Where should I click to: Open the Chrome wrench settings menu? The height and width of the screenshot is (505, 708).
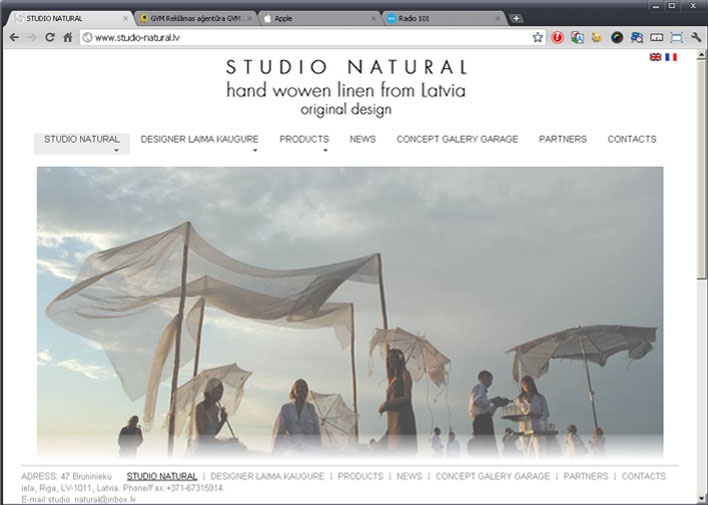click(x=696, y=37)
